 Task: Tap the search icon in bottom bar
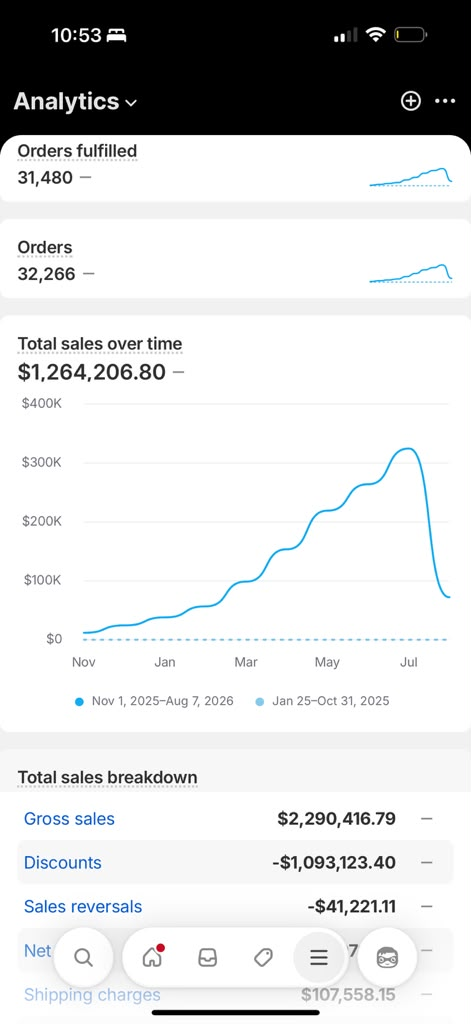[83, 957]
